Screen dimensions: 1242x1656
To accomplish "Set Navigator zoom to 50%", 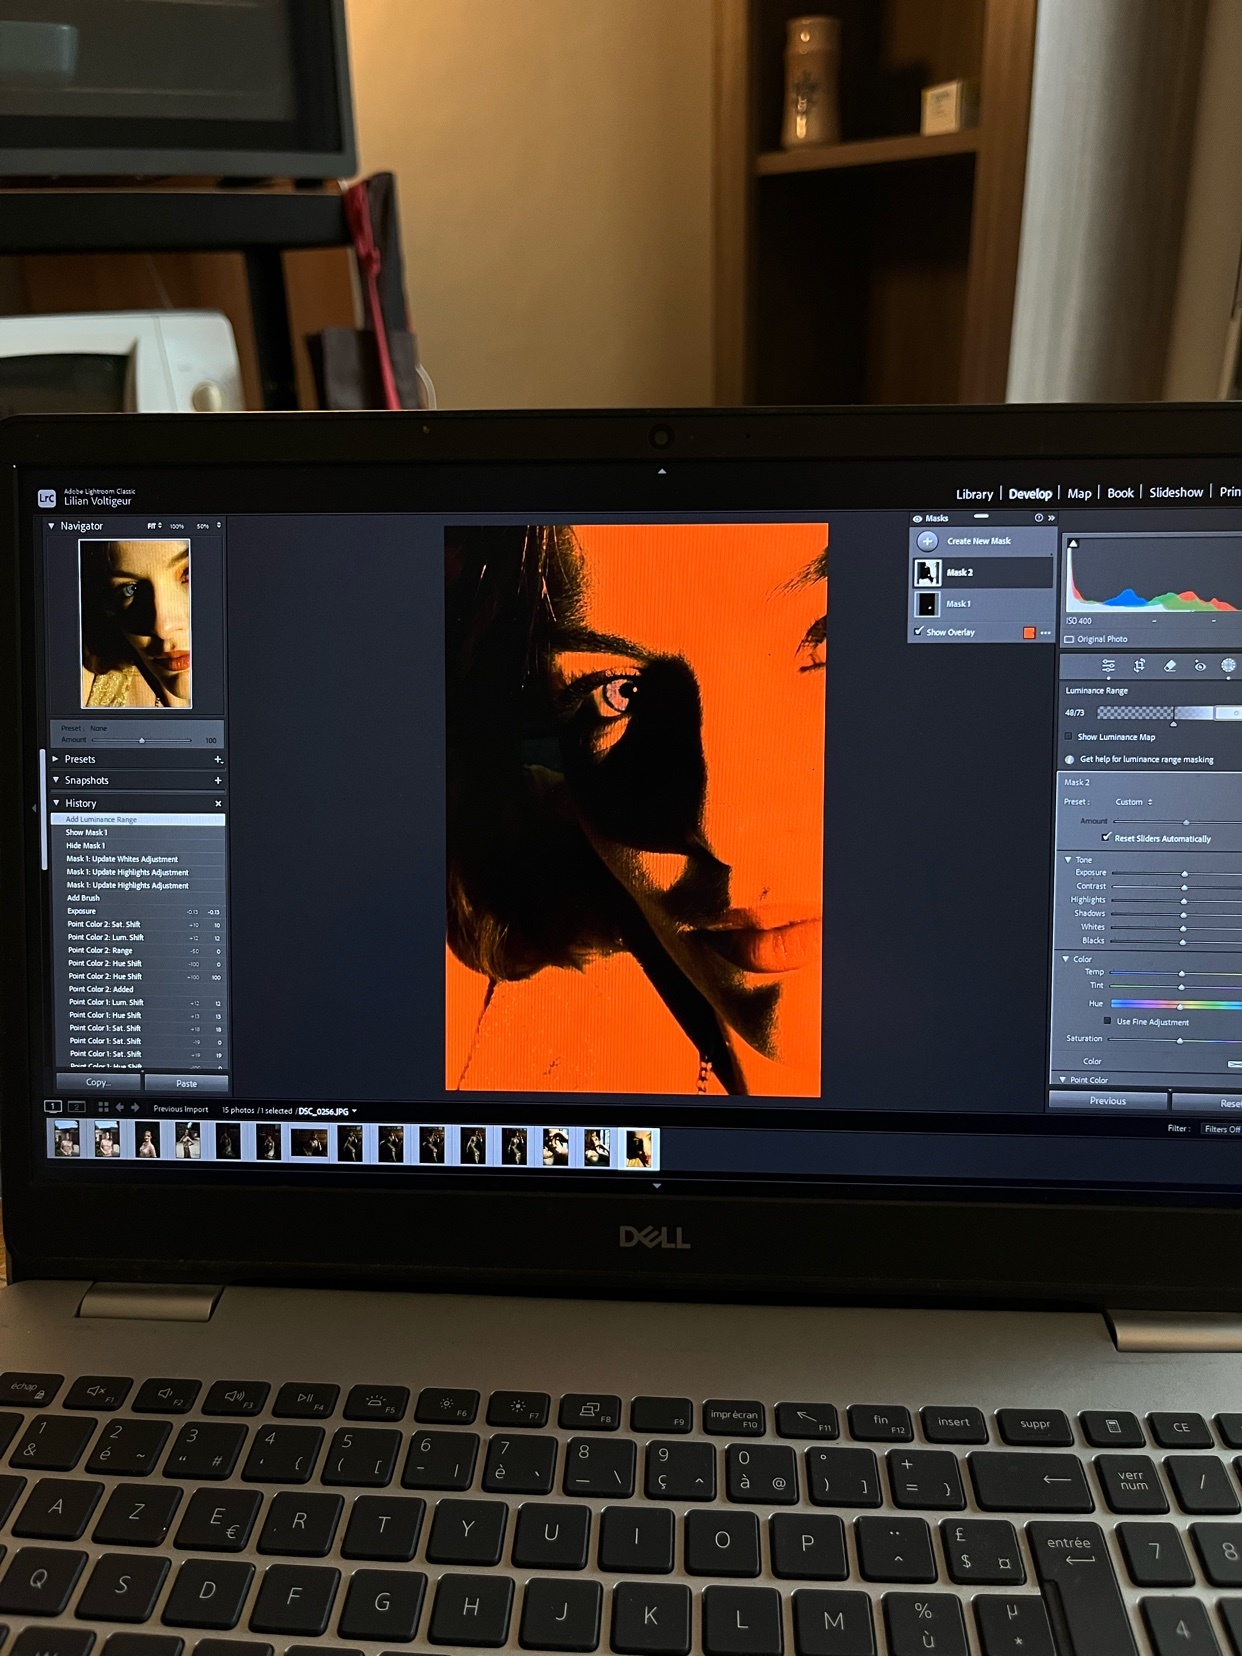I will click(203, 526).
